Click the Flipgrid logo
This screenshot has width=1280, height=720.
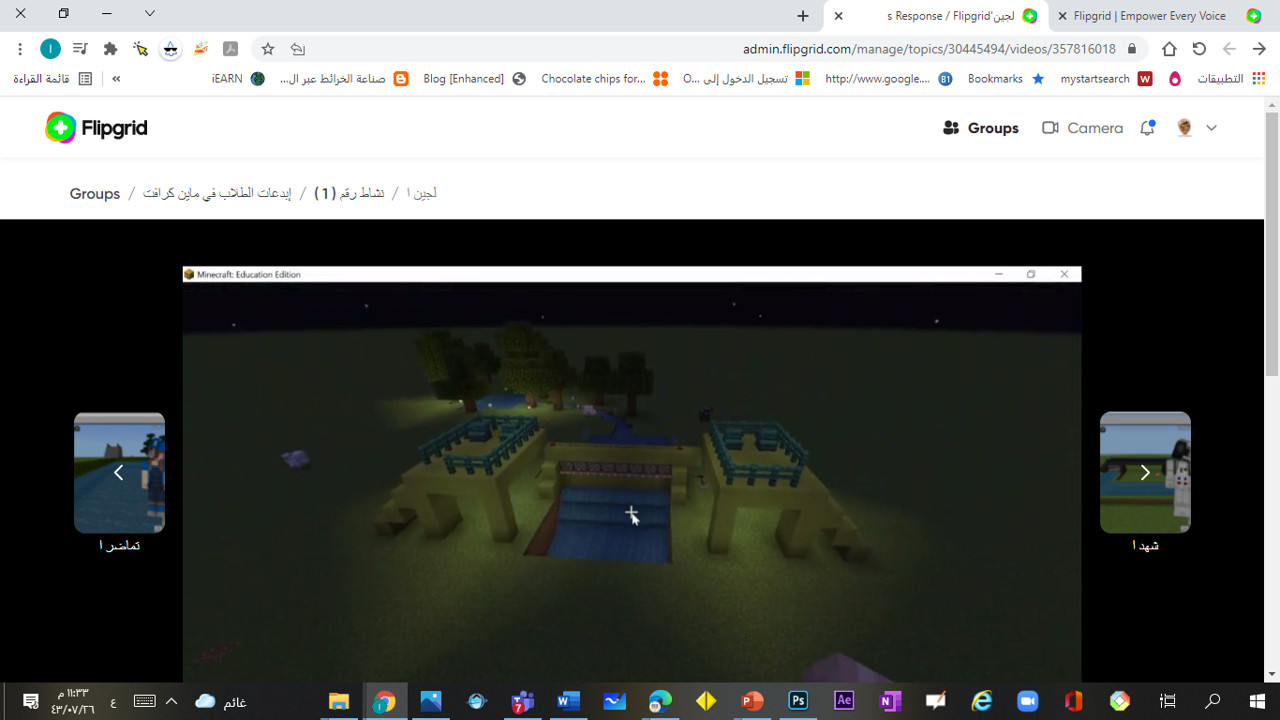96,128
